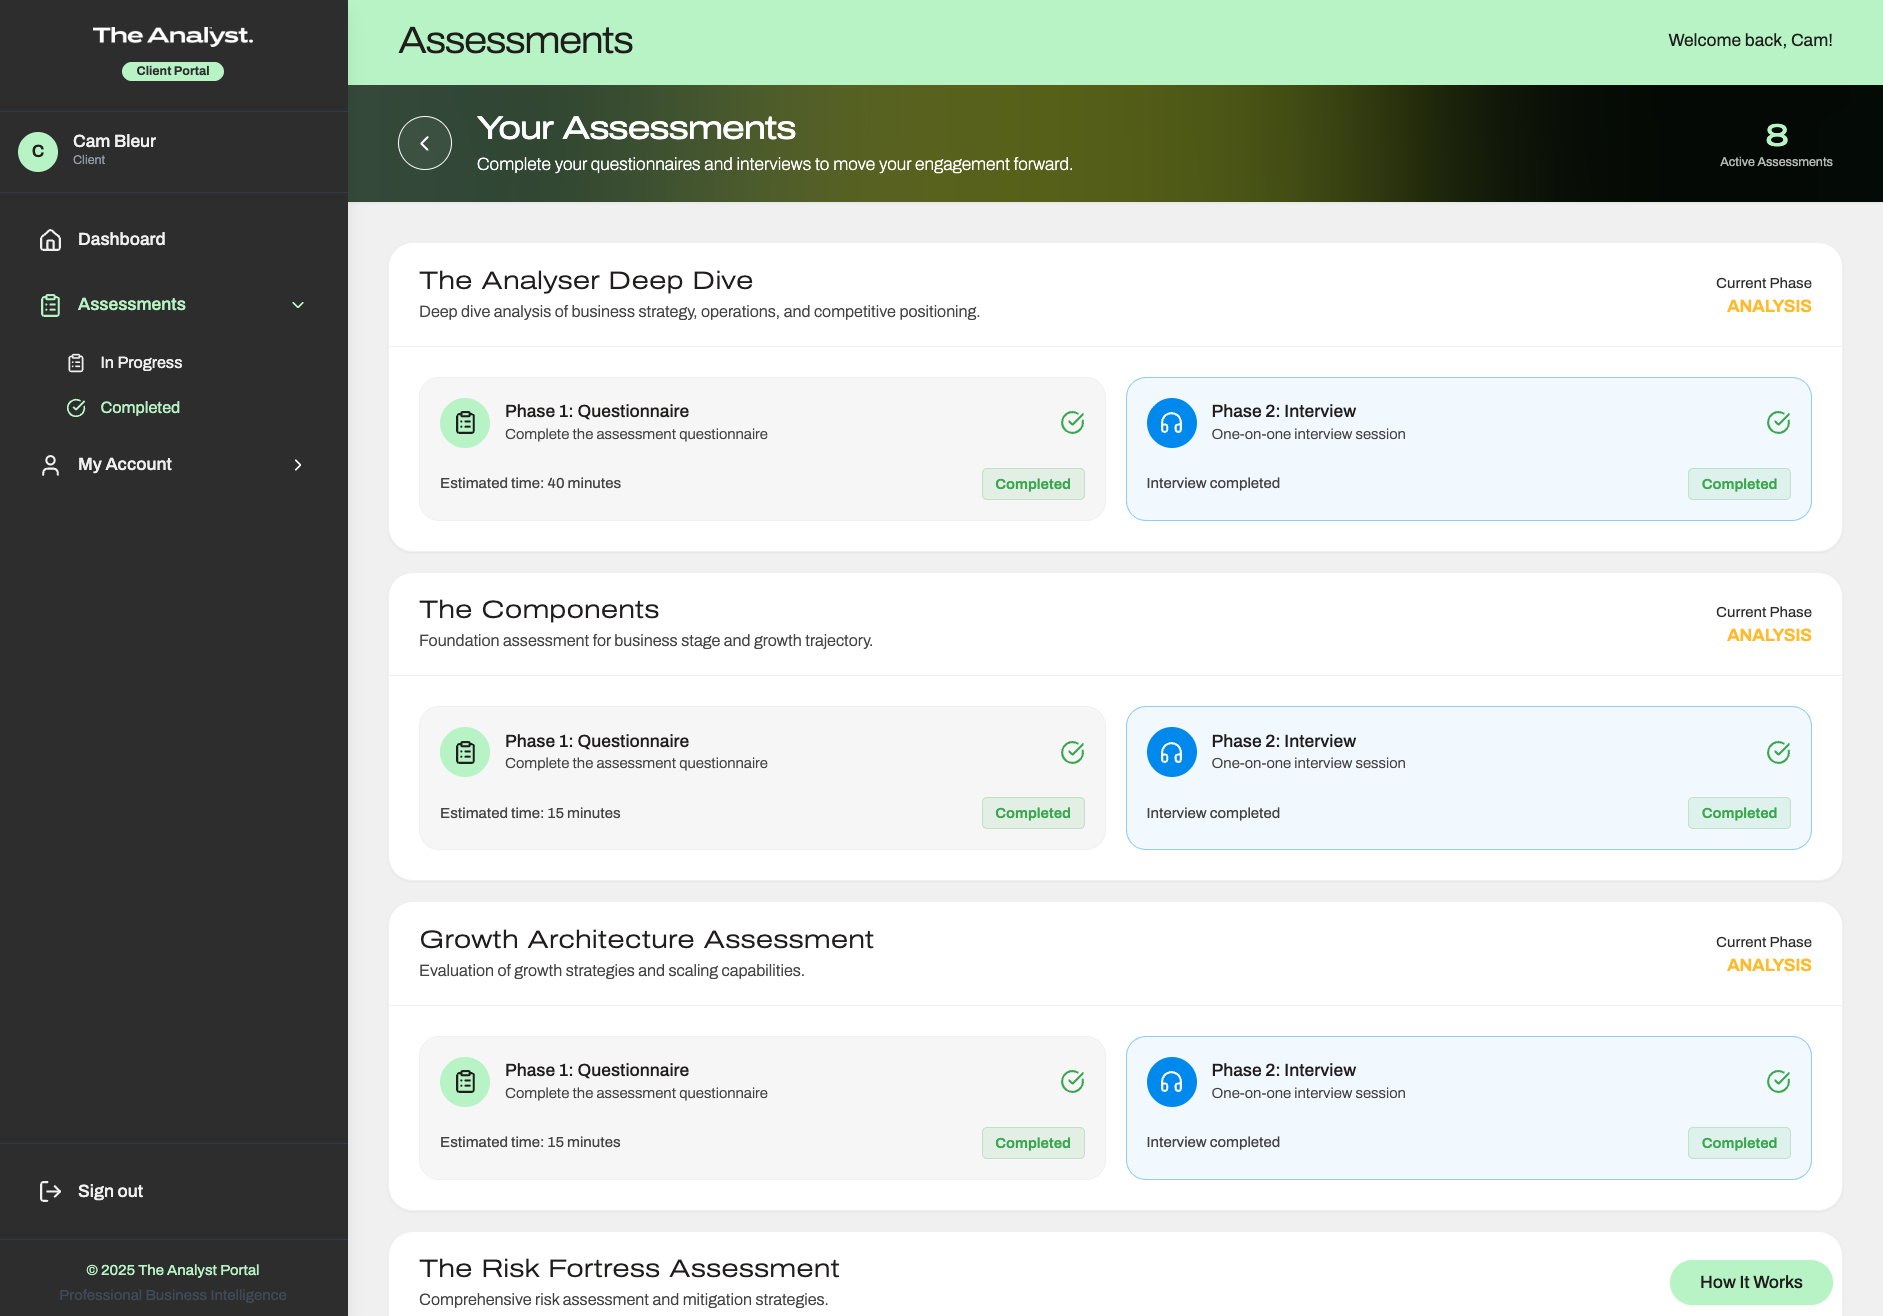Click Analyser Deep Dive questionnaire check mark icon
This screenshot has width=1883, height=1316.
click(x=1072, y=423)
